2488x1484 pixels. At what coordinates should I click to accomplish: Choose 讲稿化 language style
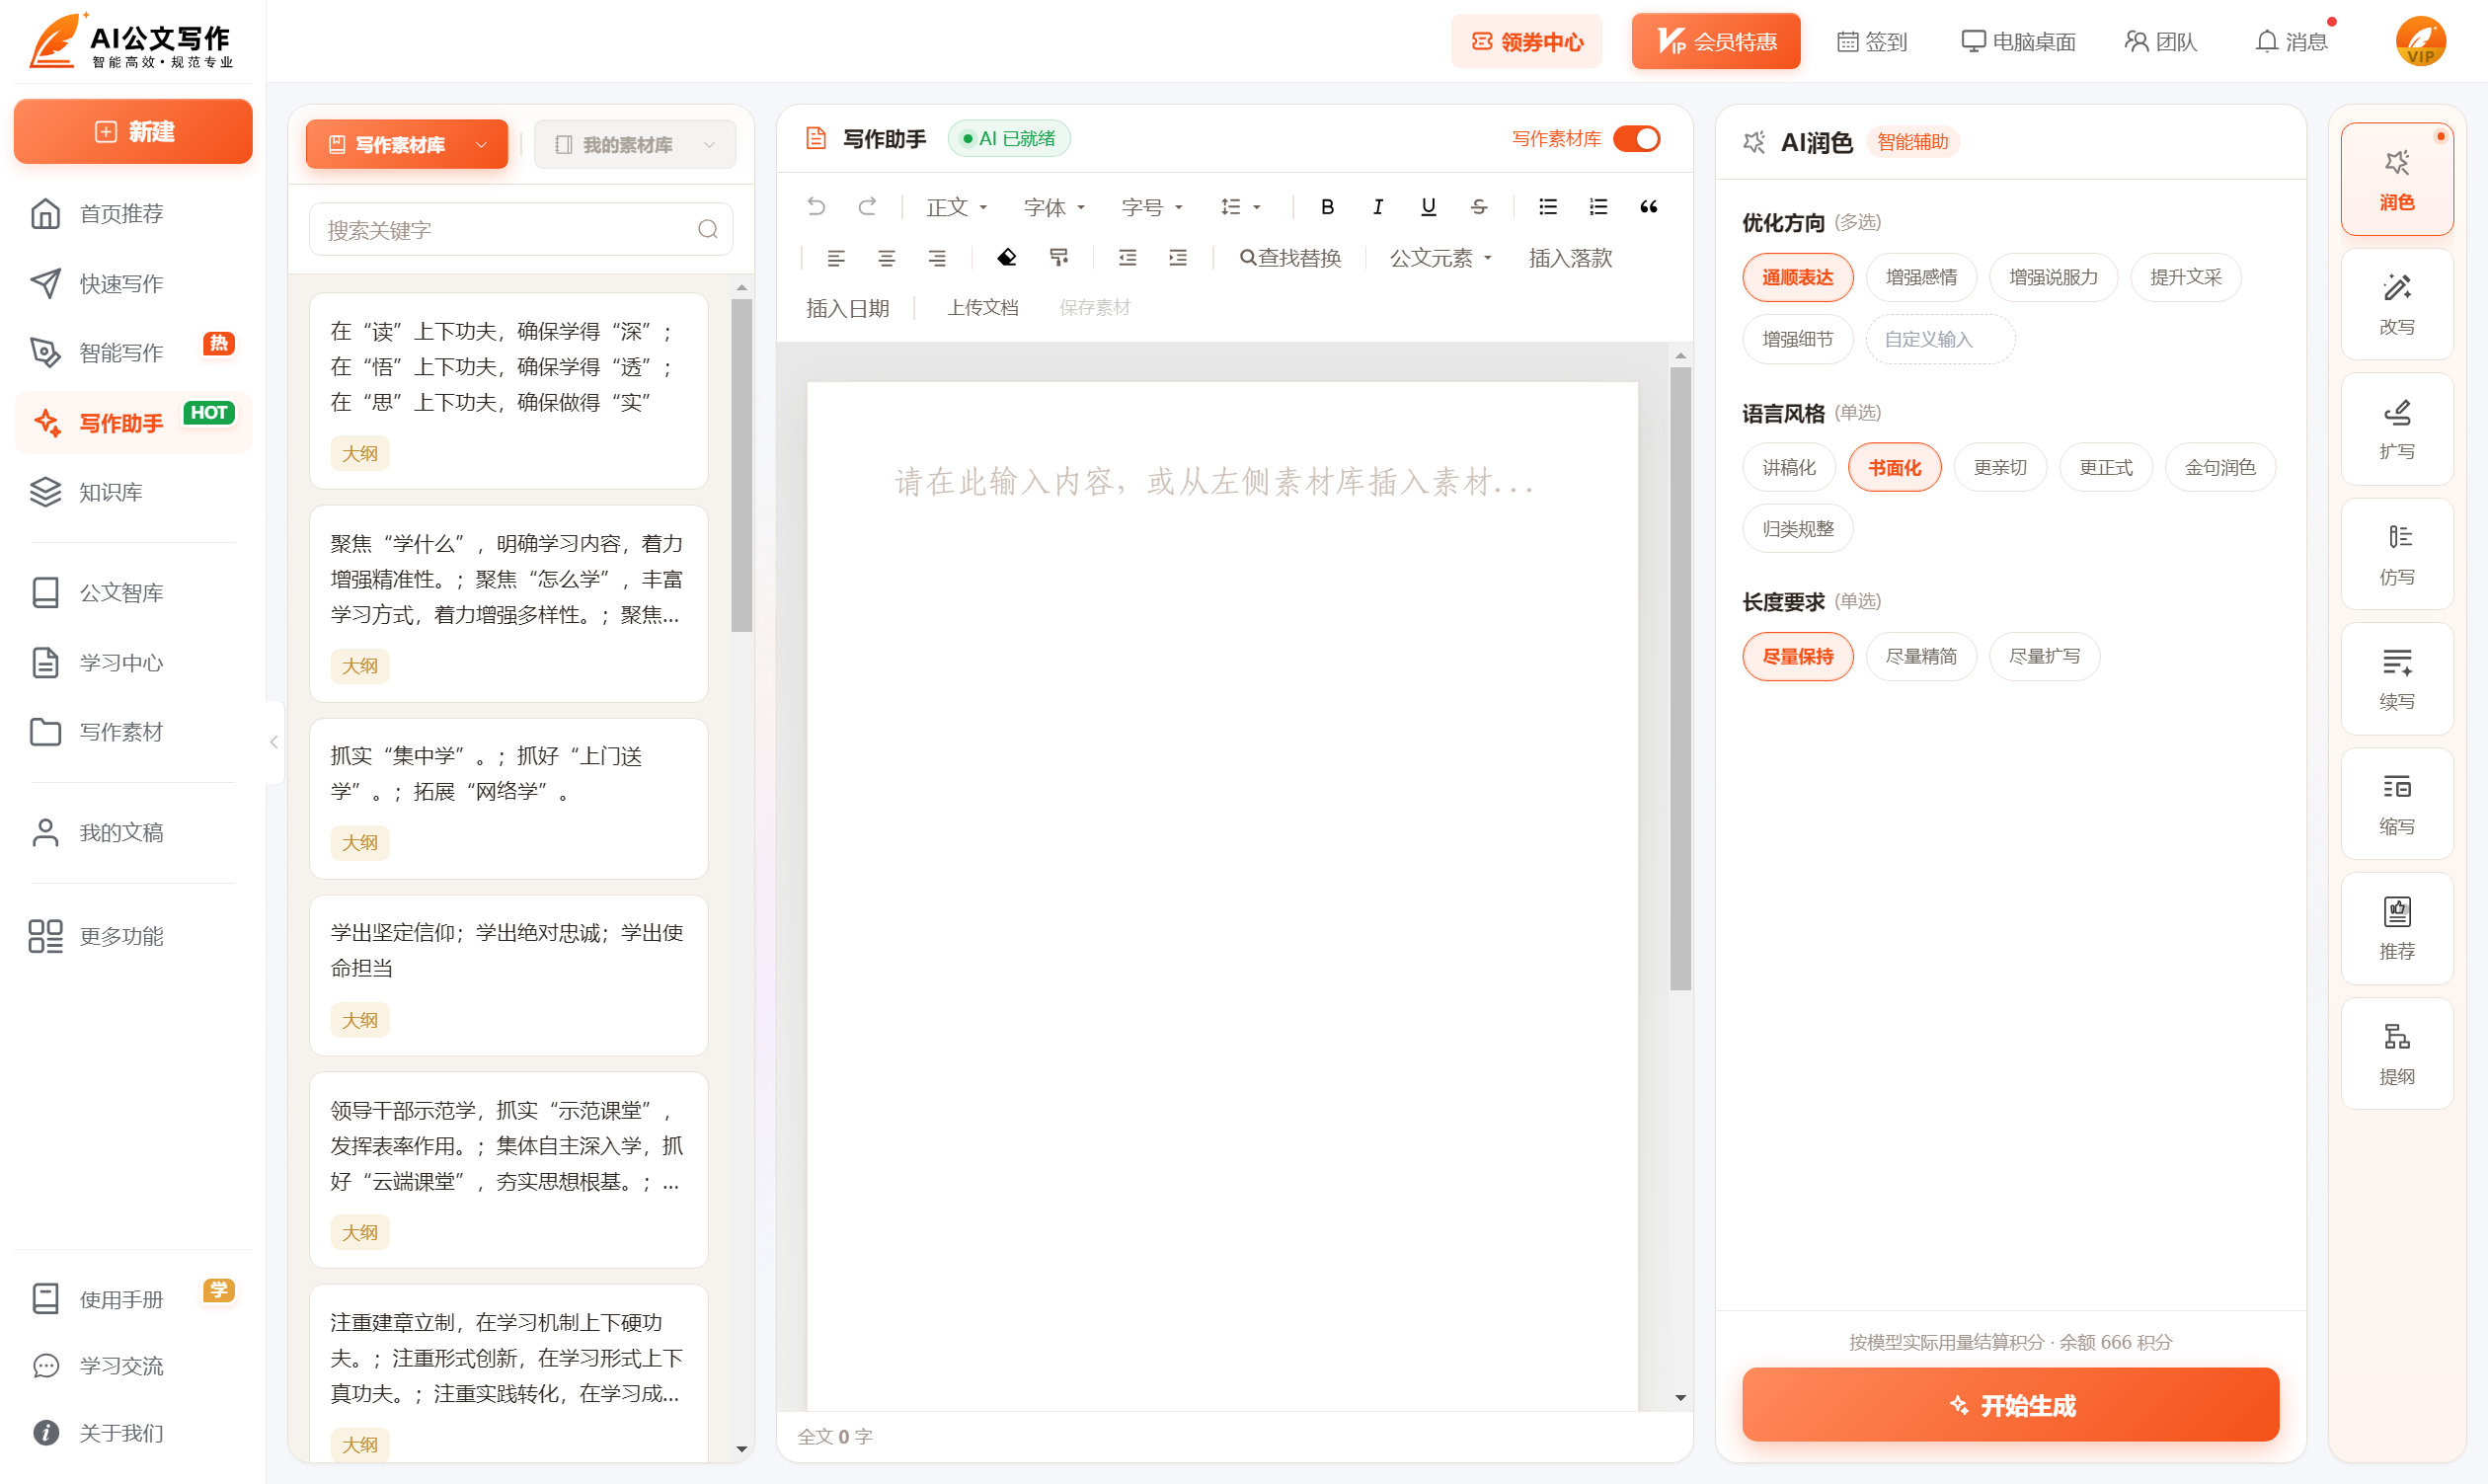[1789, 468]
